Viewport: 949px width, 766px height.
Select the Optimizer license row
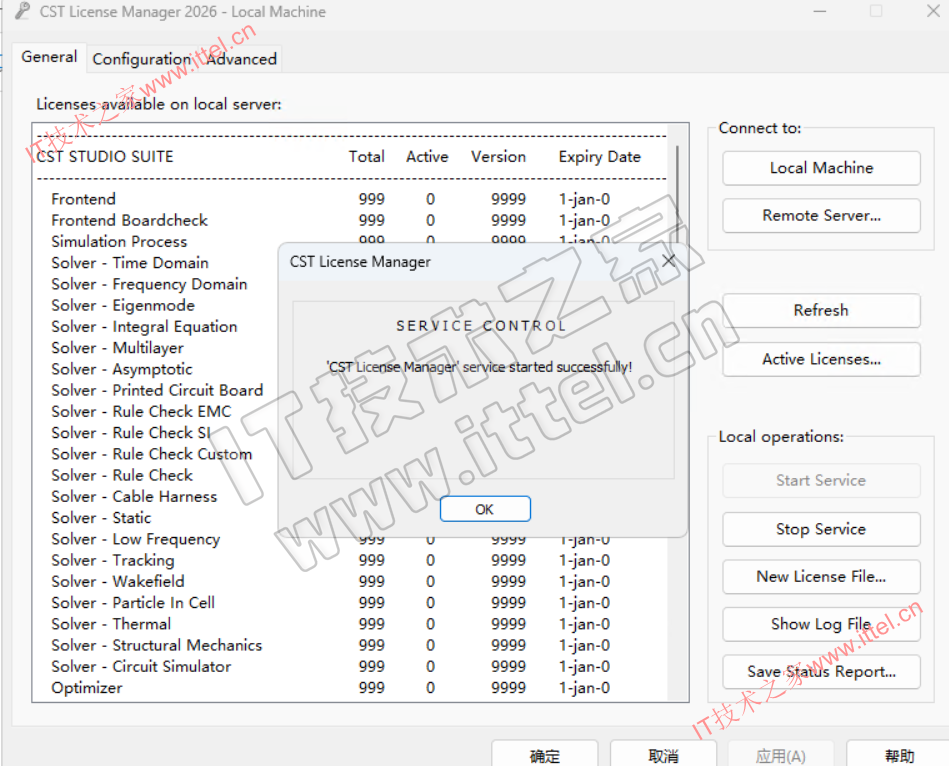pos(87,688)
